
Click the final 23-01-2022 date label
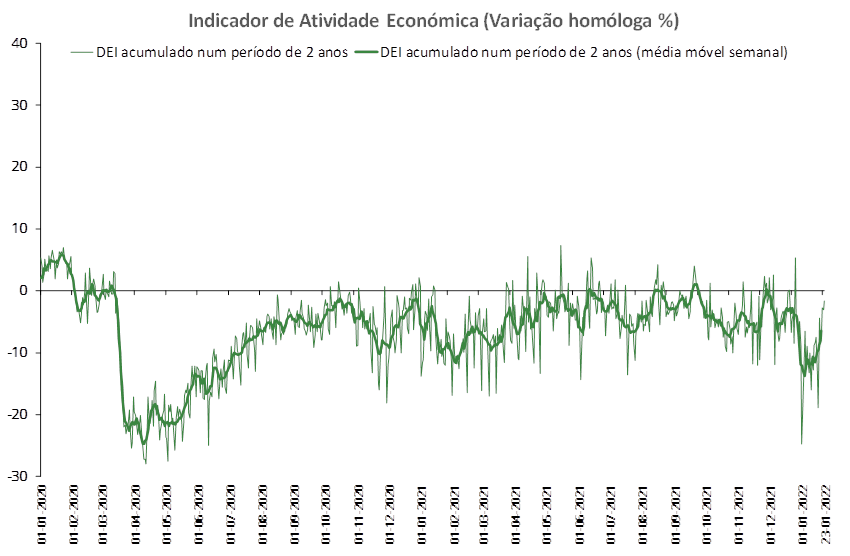(825, 514)
